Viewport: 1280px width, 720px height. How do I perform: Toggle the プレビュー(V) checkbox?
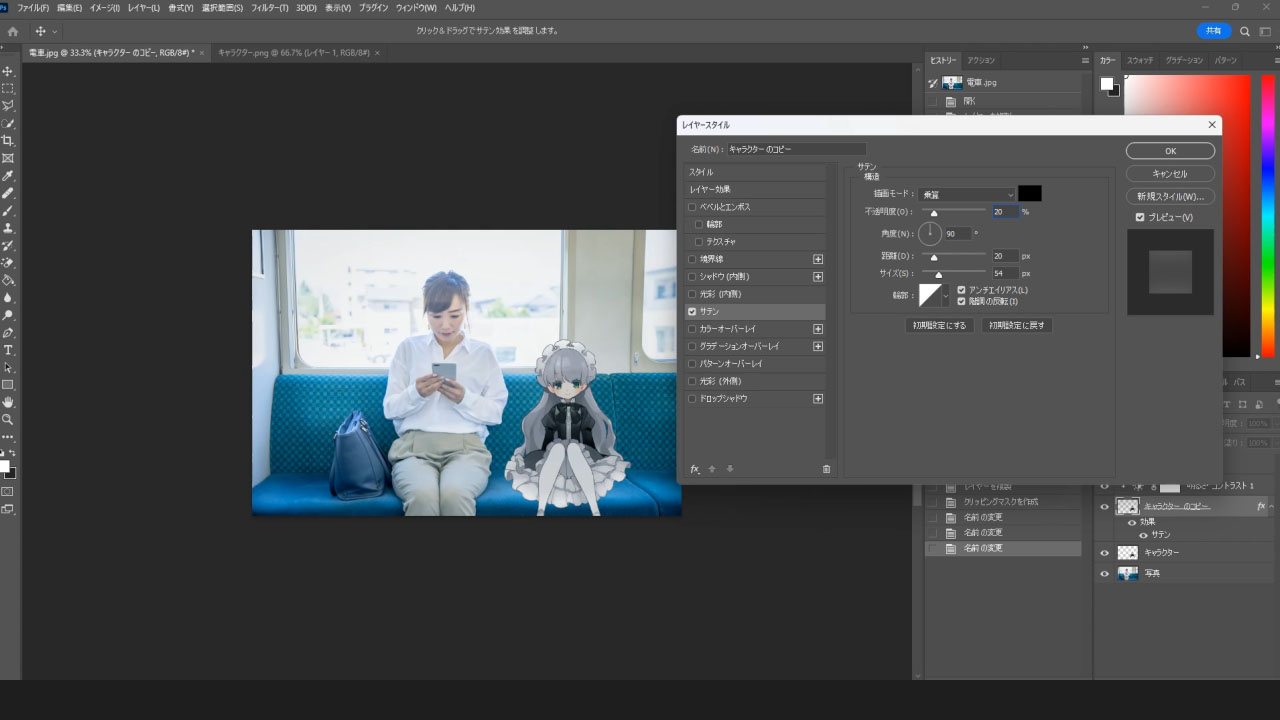coord(1140,217)
